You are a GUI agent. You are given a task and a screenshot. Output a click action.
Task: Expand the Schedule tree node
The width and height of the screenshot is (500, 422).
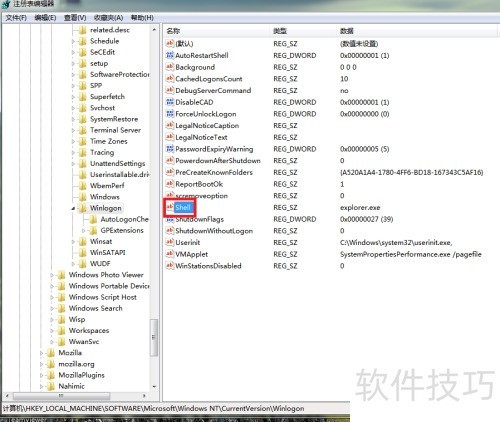click(x=73, y=41)
